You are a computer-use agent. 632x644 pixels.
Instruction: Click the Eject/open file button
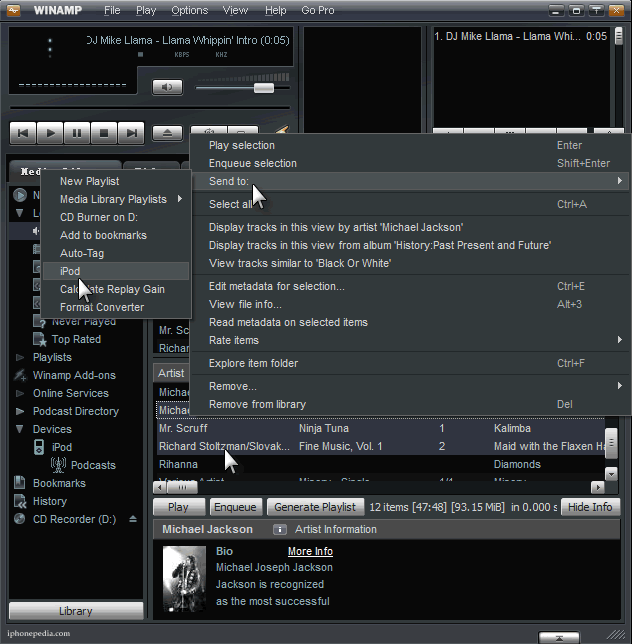click(x=167, y=132)
